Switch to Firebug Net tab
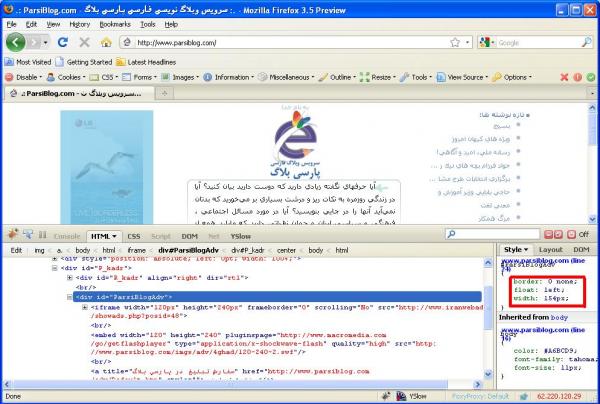 coord(214,236)
